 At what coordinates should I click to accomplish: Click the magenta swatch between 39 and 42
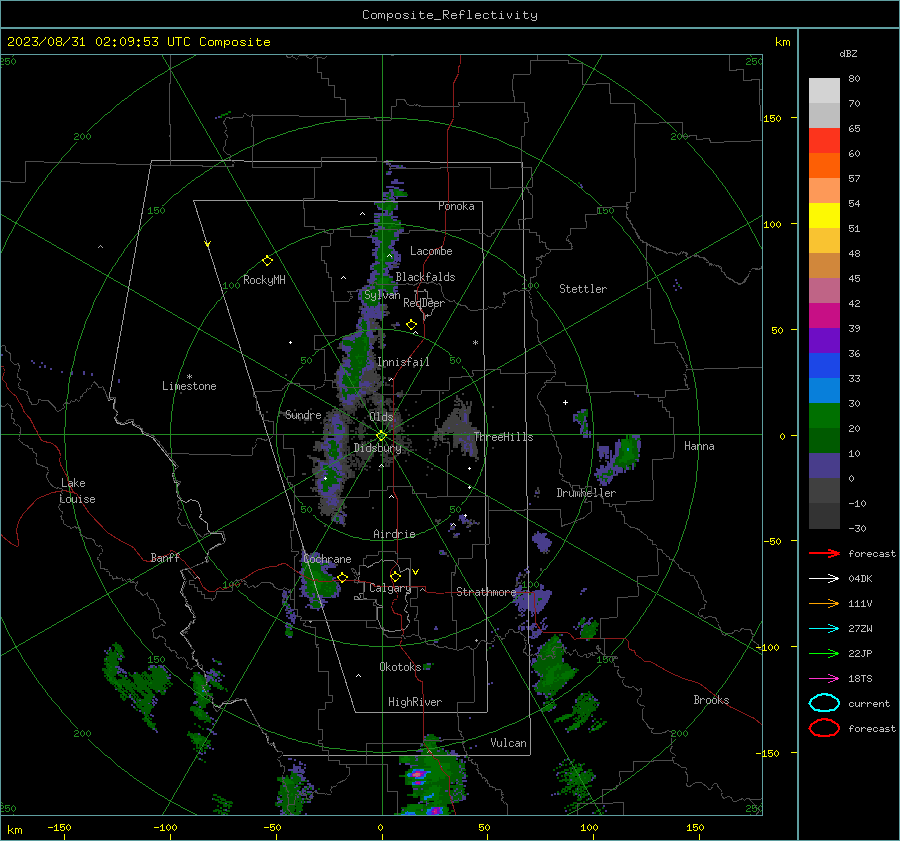pyautogui.click(x=824, y=316)
